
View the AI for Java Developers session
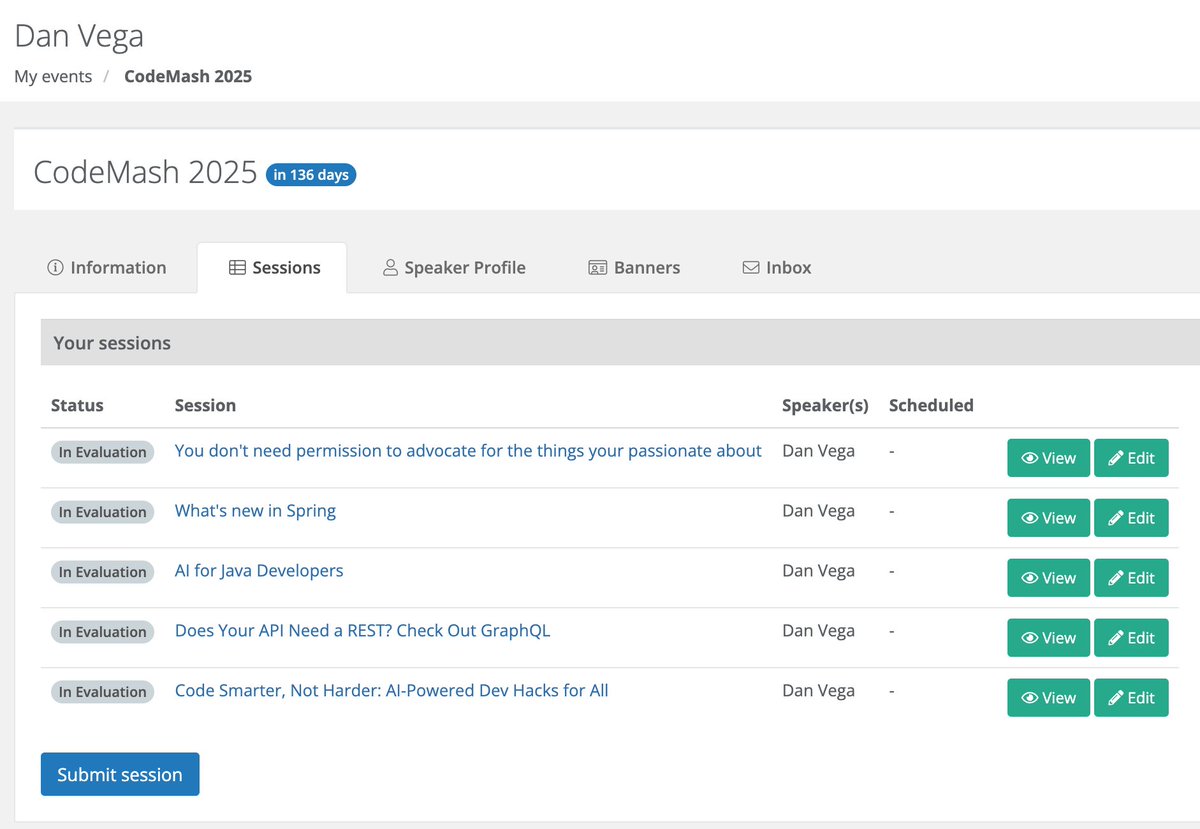(x=1048, y=578)
